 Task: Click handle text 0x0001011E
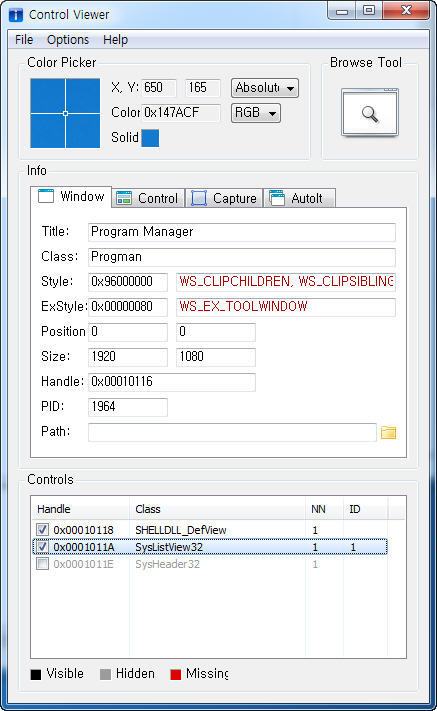pyautogui.click(x=83, y=564)
